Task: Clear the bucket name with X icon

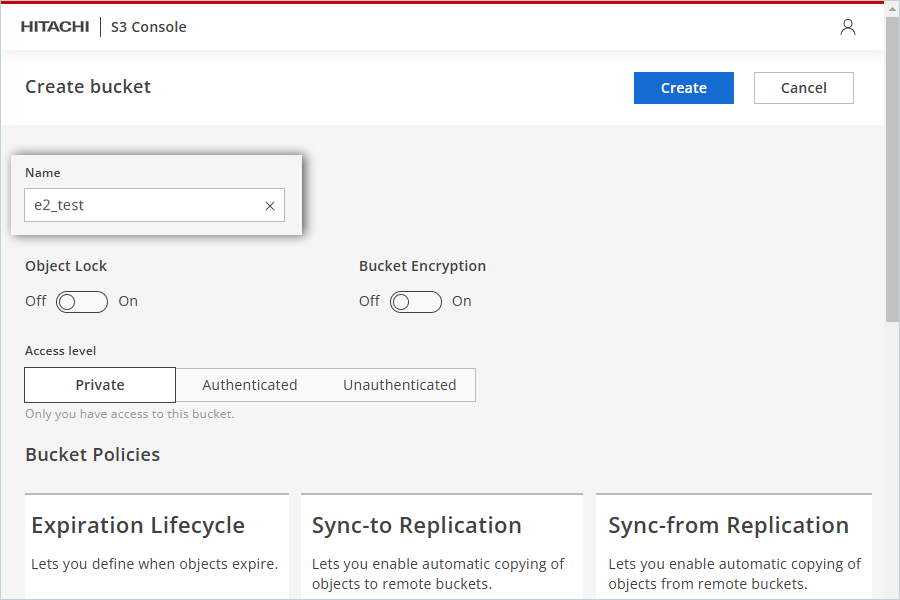Action: [x=270, y=206]
